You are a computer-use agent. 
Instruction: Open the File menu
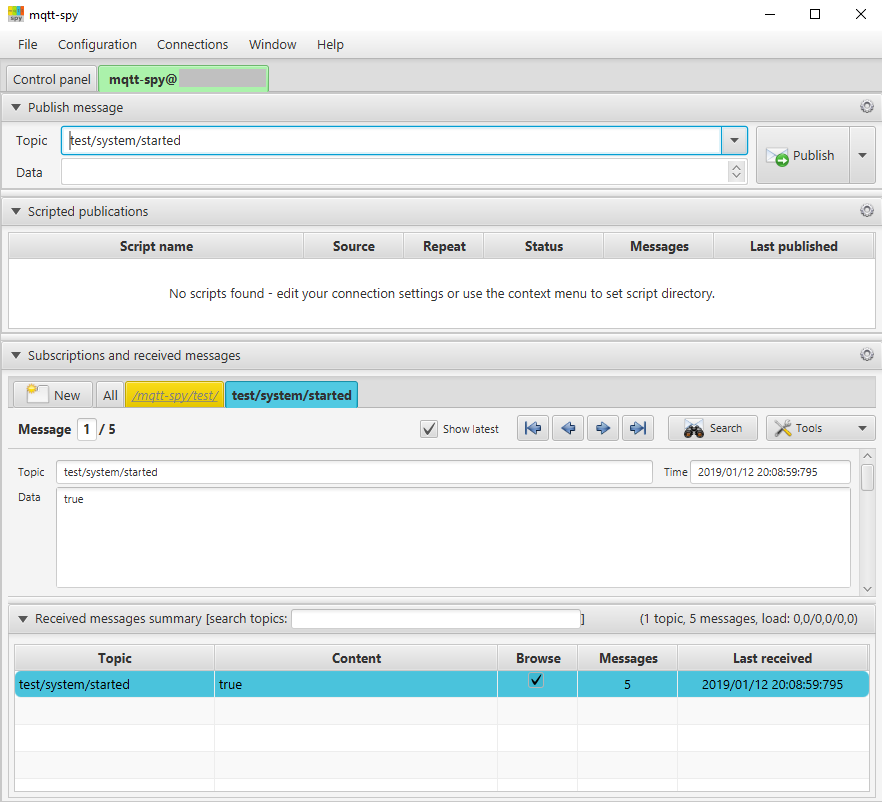tap(28, 44)
